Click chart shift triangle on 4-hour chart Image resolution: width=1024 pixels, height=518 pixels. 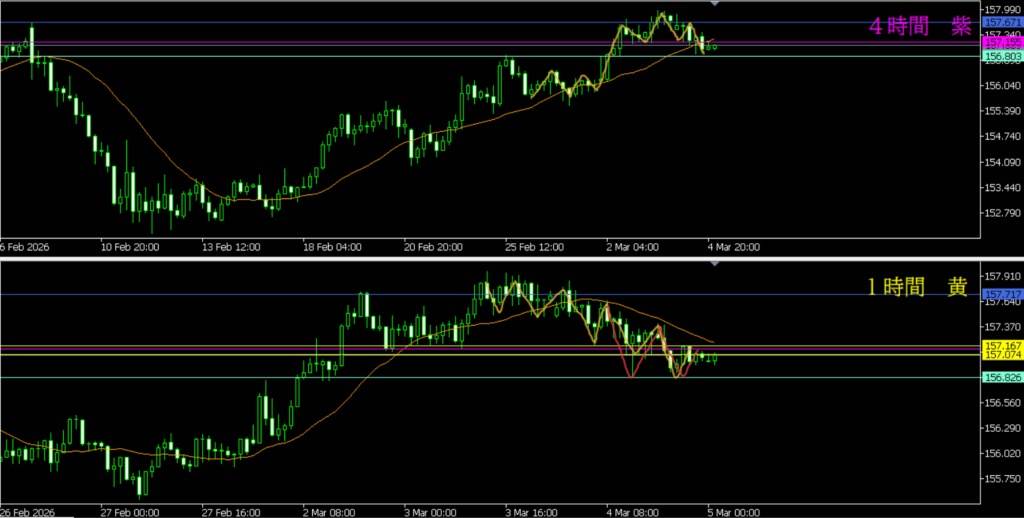(x=714, y=5)
